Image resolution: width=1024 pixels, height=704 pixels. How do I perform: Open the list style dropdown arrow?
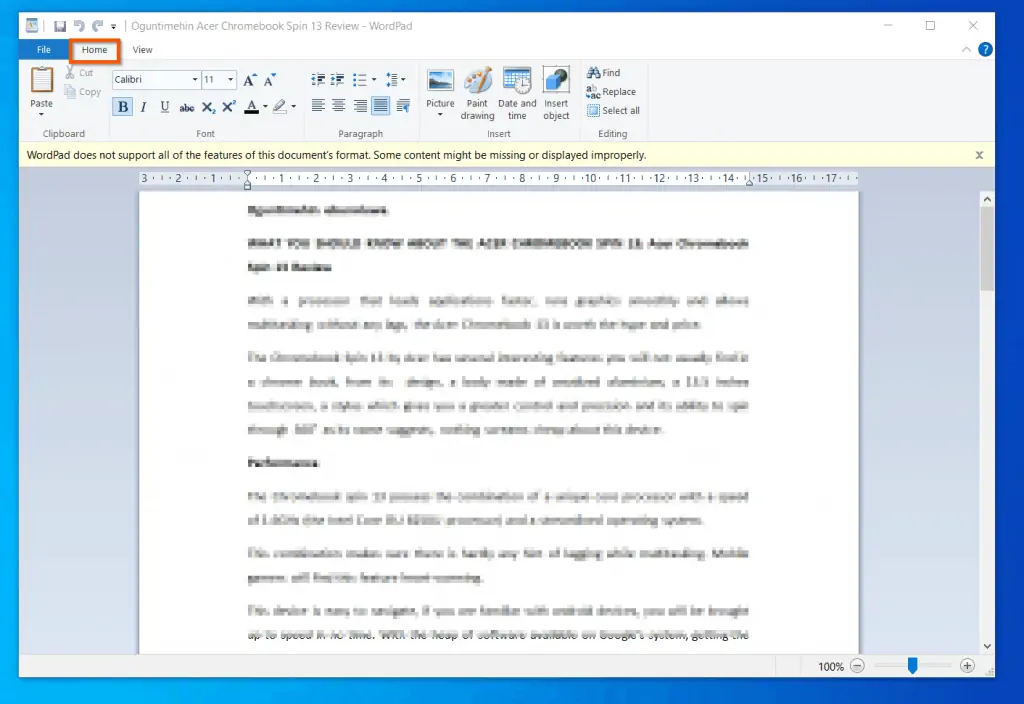click(374, 80)
